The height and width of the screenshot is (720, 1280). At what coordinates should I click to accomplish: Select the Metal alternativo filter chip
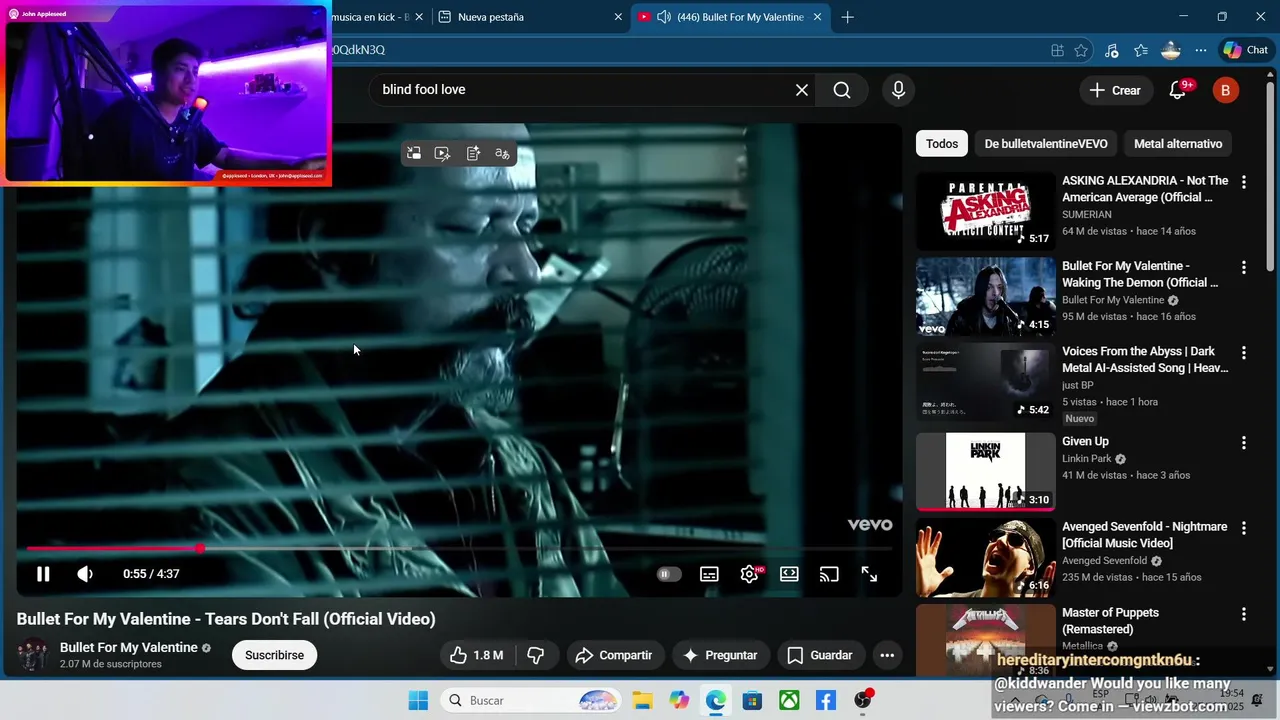[1178, 144]
